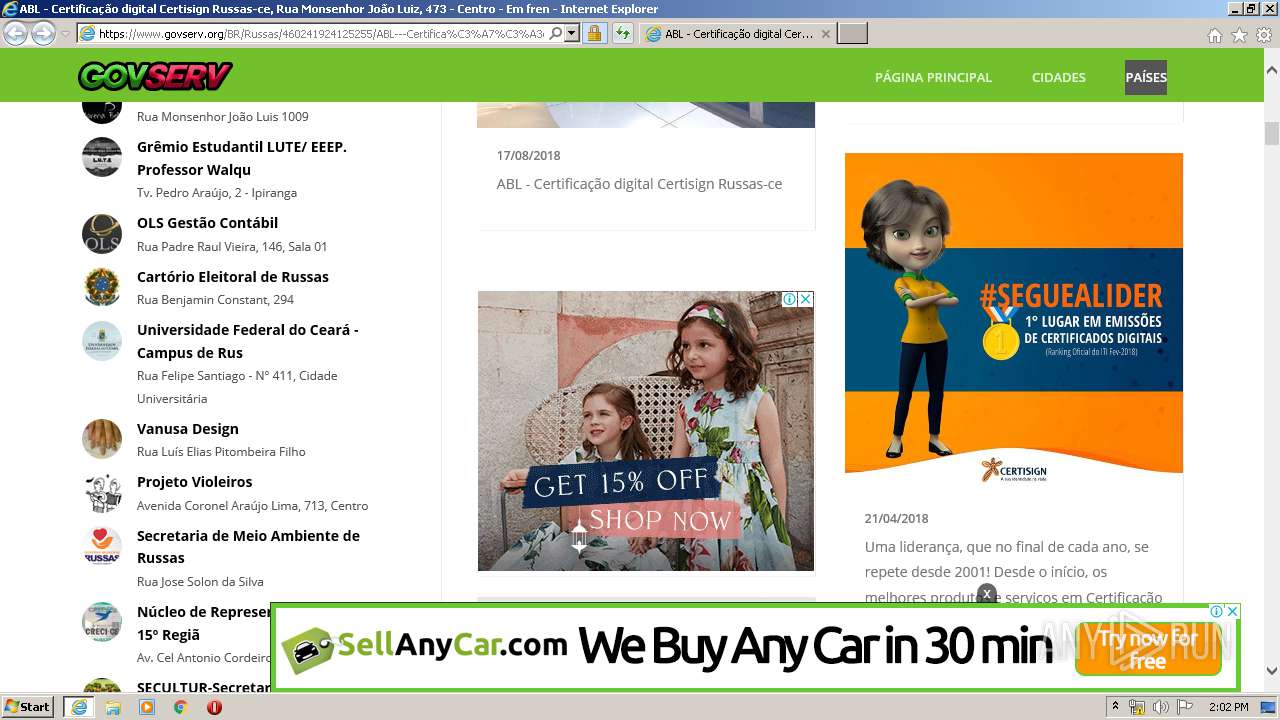Open Projeto Violeiros link
The width and height of the screenshot is (1280, 720).
[x=195, y=482]
